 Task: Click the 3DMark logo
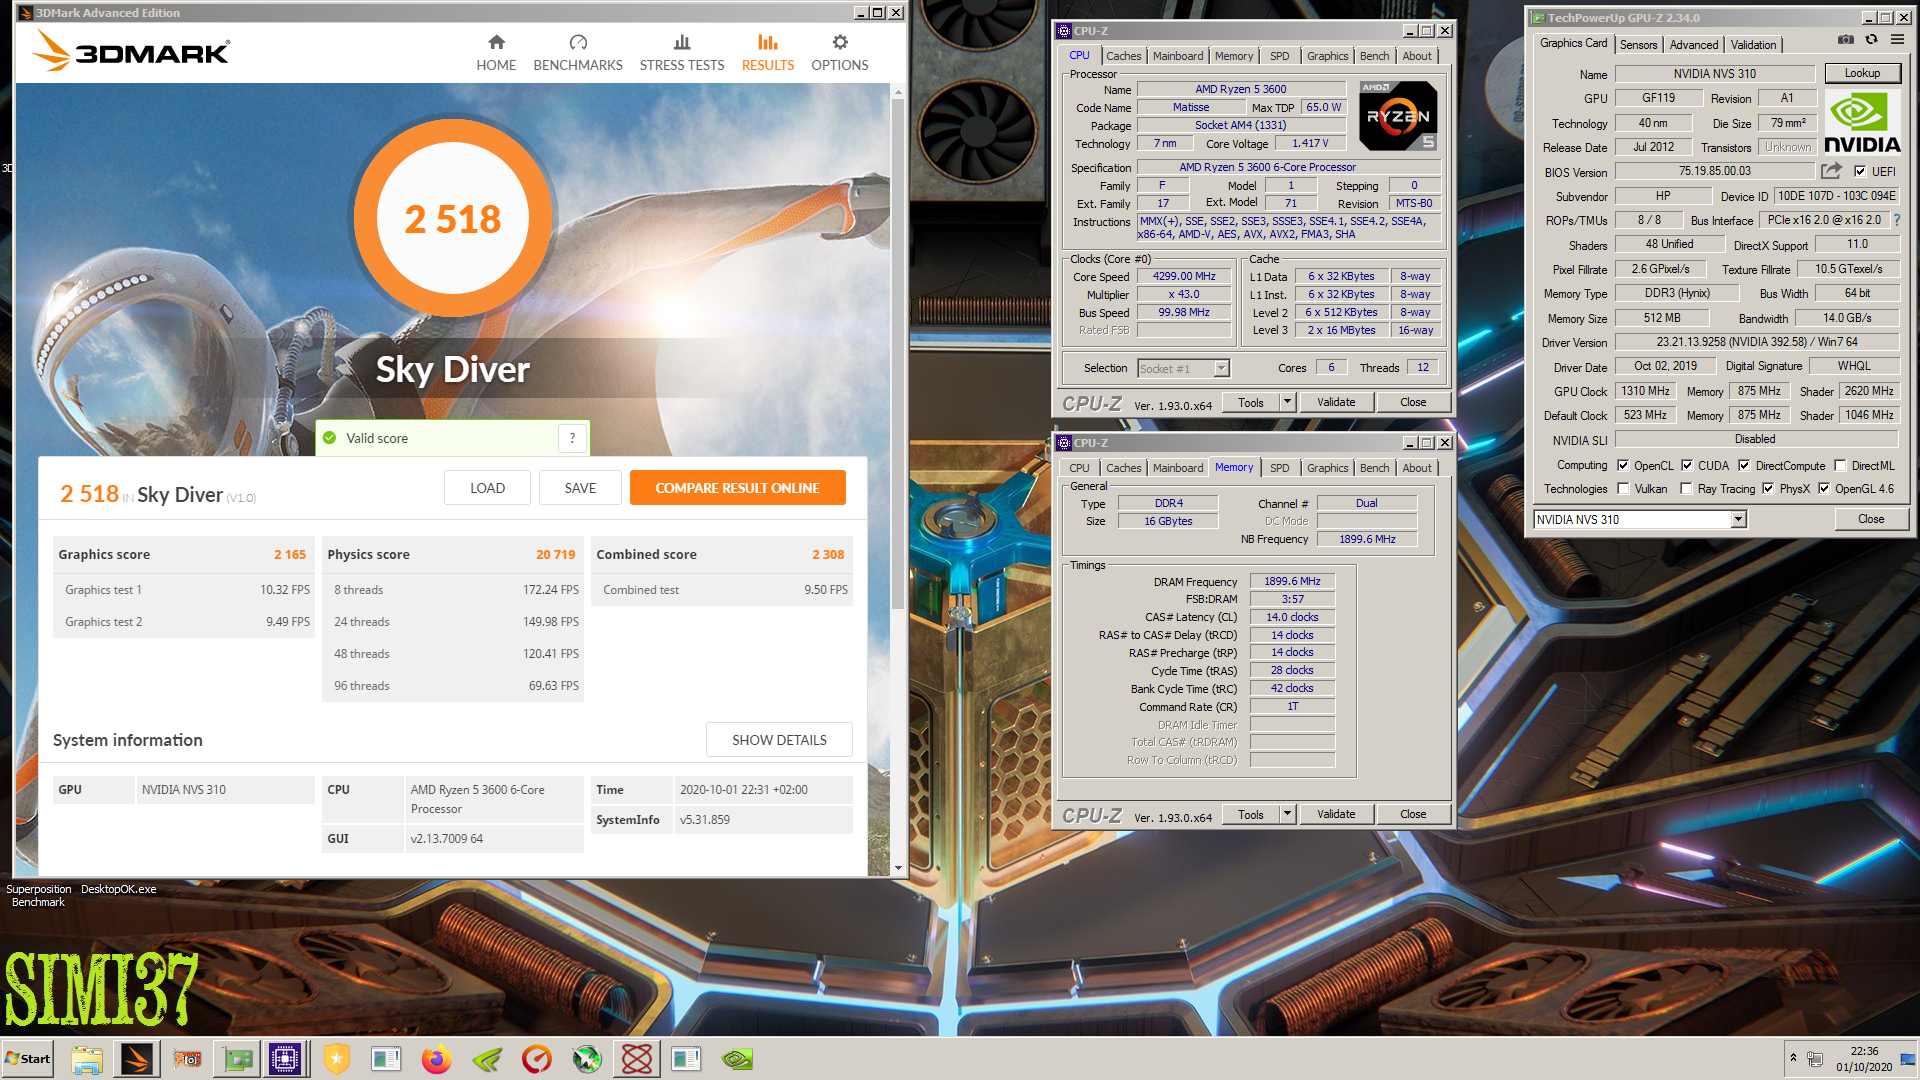[x=131, y=50]
